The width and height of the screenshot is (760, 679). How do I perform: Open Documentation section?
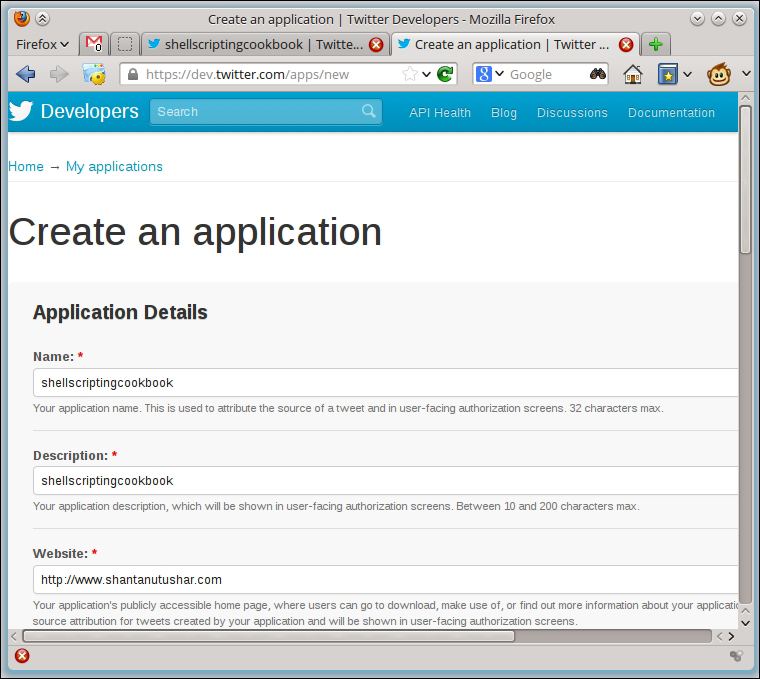click(671, 112)
